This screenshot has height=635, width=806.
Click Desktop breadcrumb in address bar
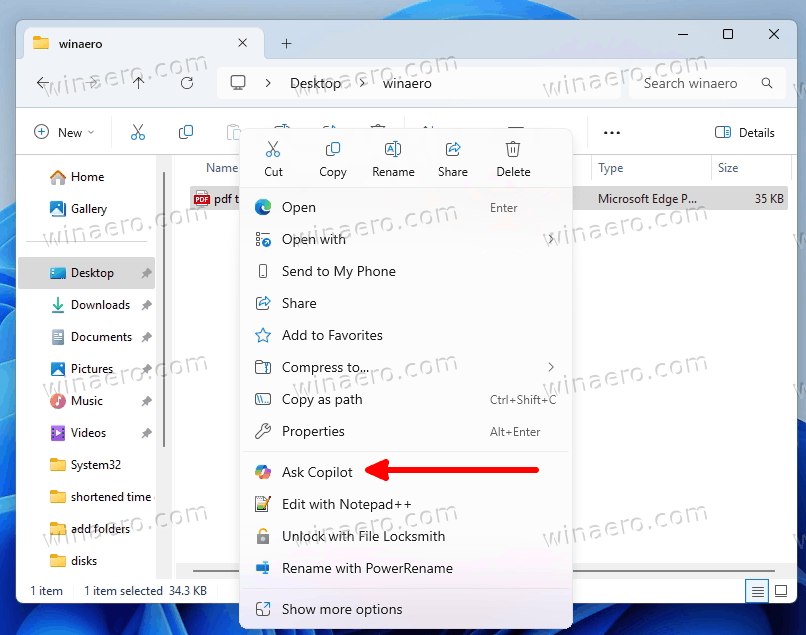[316, 83]
